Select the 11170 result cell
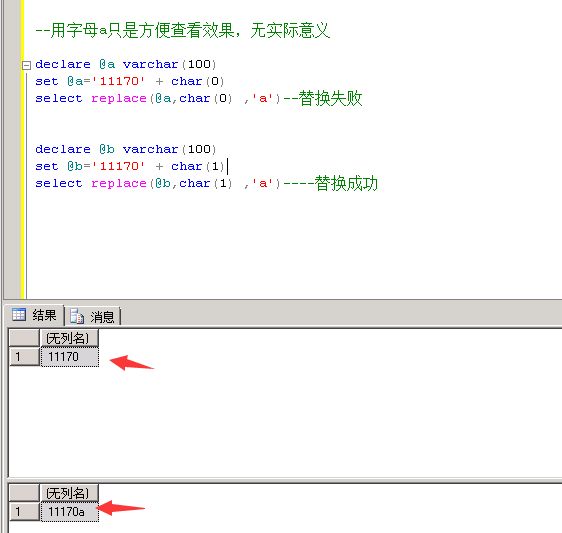562x533 pixels. [x=70, y=357]
